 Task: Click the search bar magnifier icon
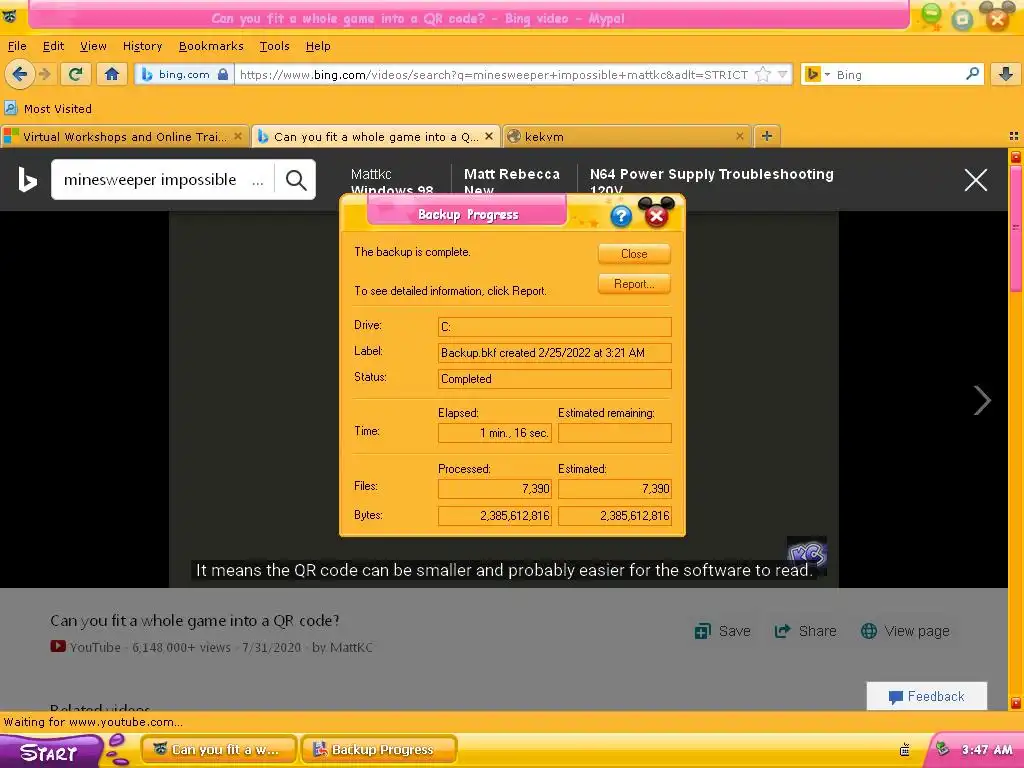[972, 74]
